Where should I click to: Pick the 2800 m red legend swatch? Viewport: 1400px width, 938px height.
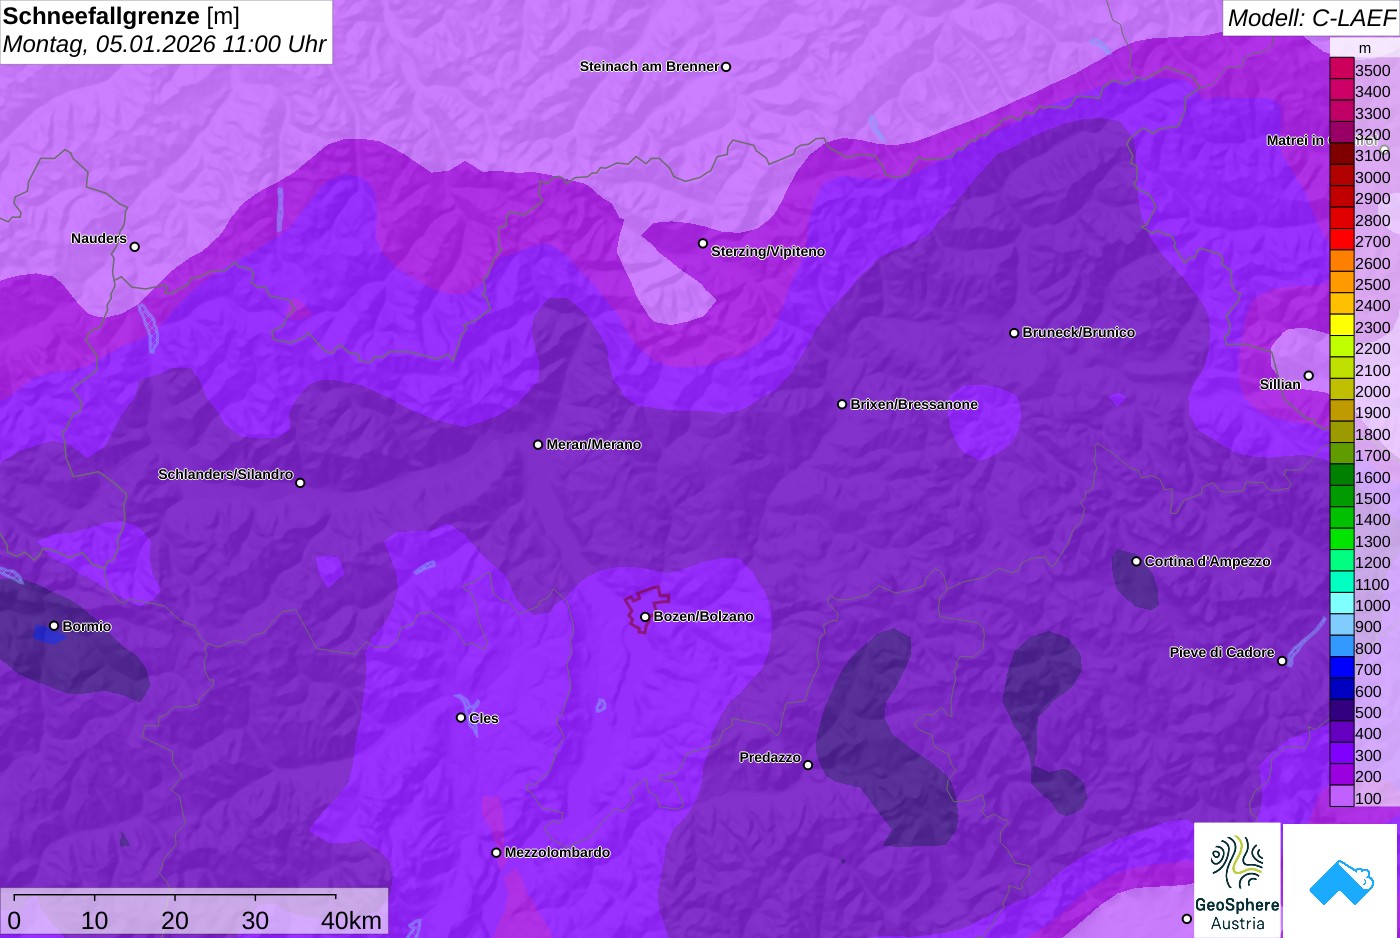pyautogui.click(x=1341, y=219)
